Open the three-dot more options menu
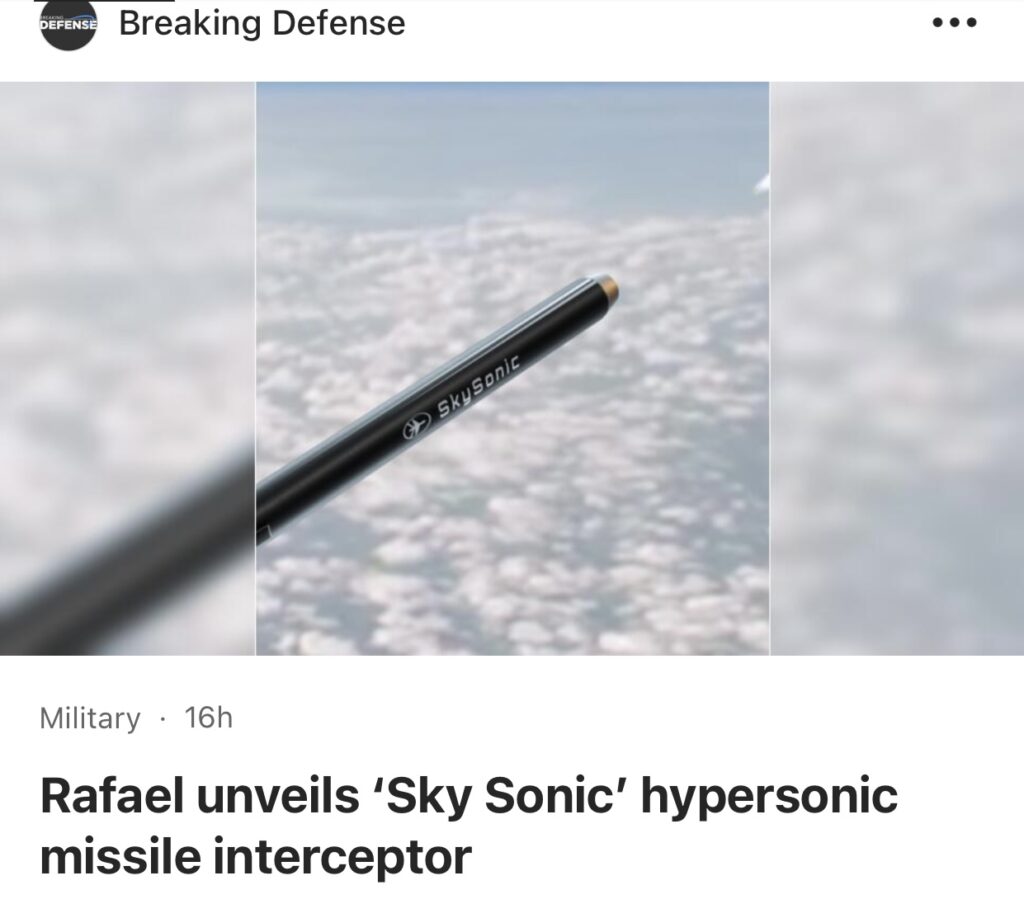The width and height of the screenshot is (1024, 918). [954, 23]
